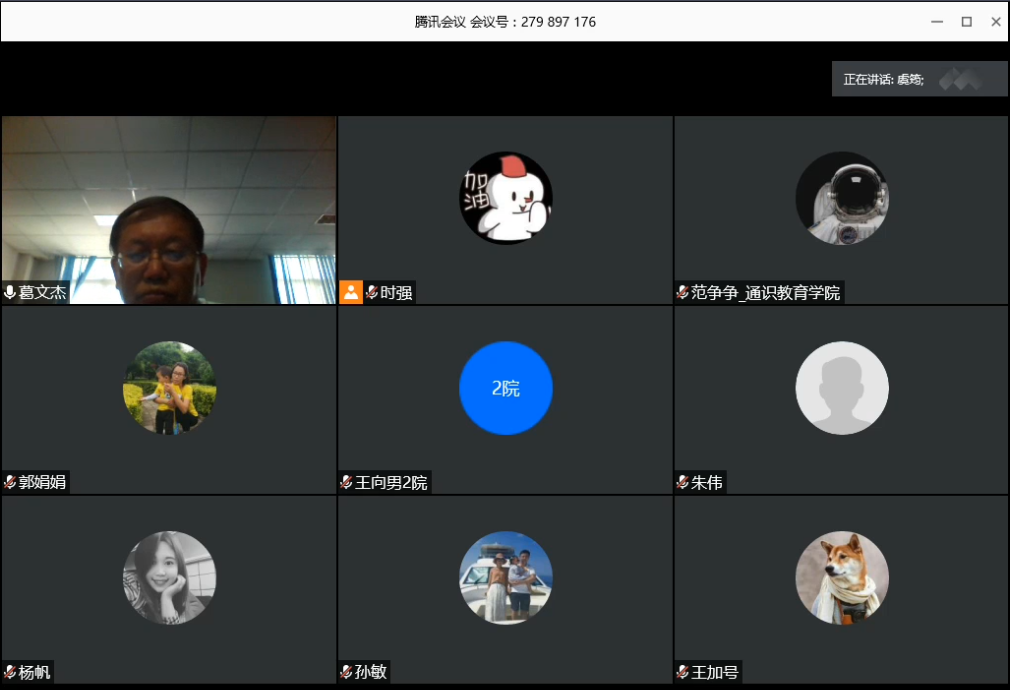The height and width of the screenshot is (690, 1010).
Task: Click the microphone icon beside 葛文杰
Action: (x=10, y=292)
